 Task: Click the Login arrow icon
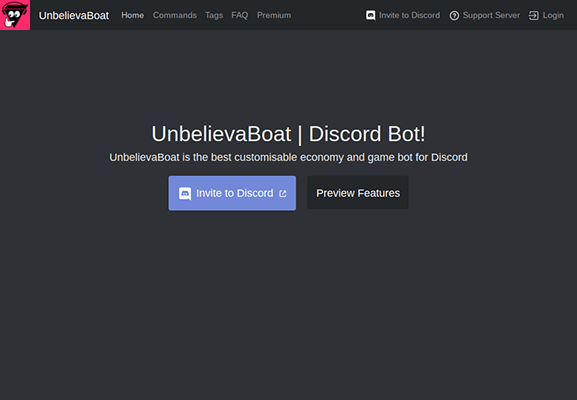click(x=534, y=15)
